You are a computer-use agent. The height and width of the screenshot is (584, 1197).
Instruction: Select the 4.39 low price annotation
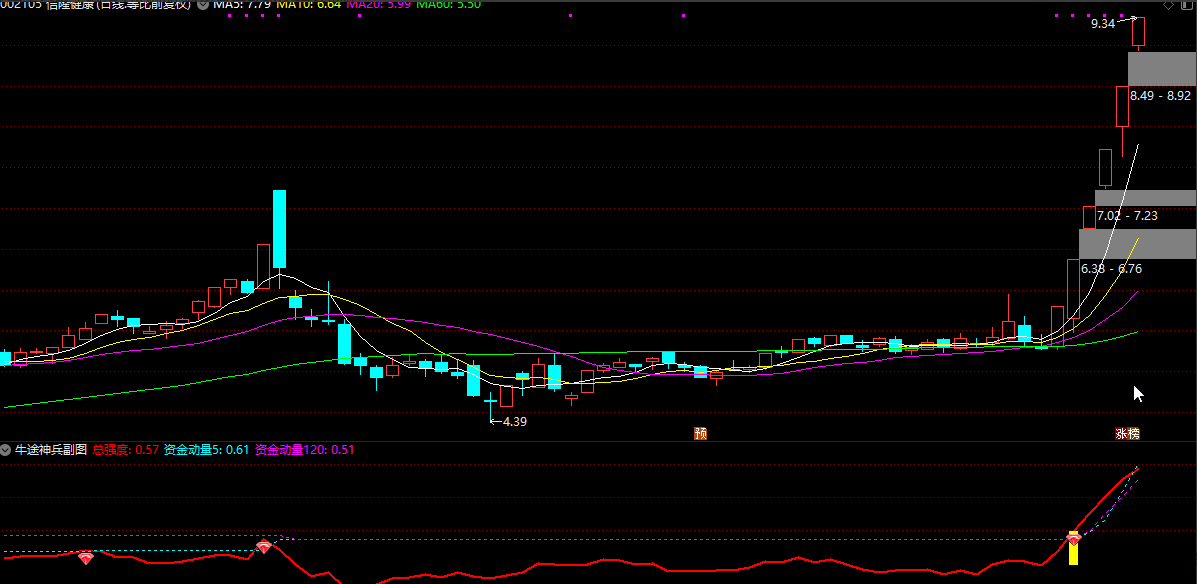514,422
